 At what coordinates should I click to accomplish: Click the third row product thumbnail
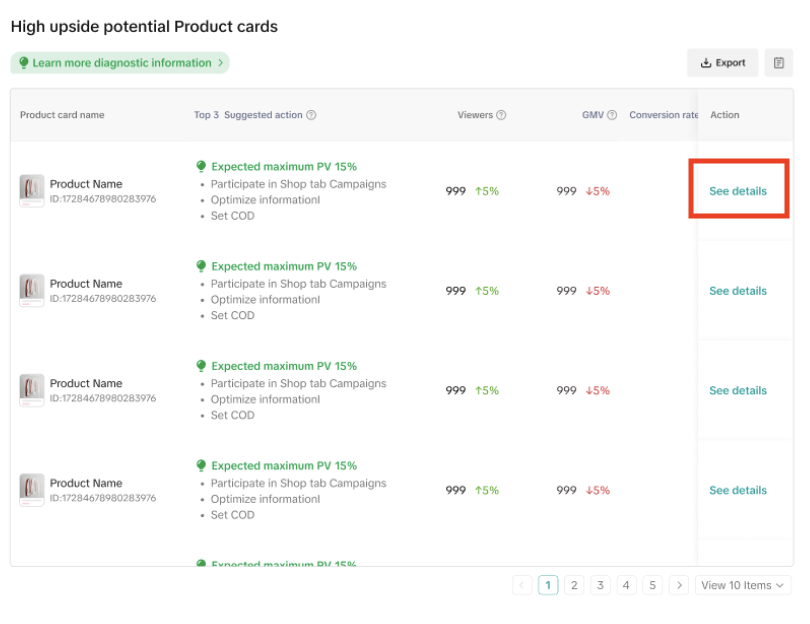point(32,390)
